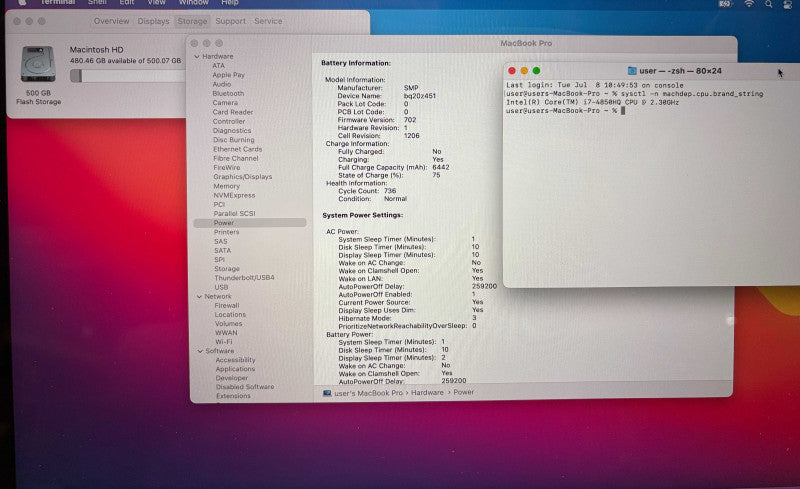The width and height of the screenshot is (800, 489).
Task: Click the Terminal command prompt line
Action: click(x=565, y=111)
